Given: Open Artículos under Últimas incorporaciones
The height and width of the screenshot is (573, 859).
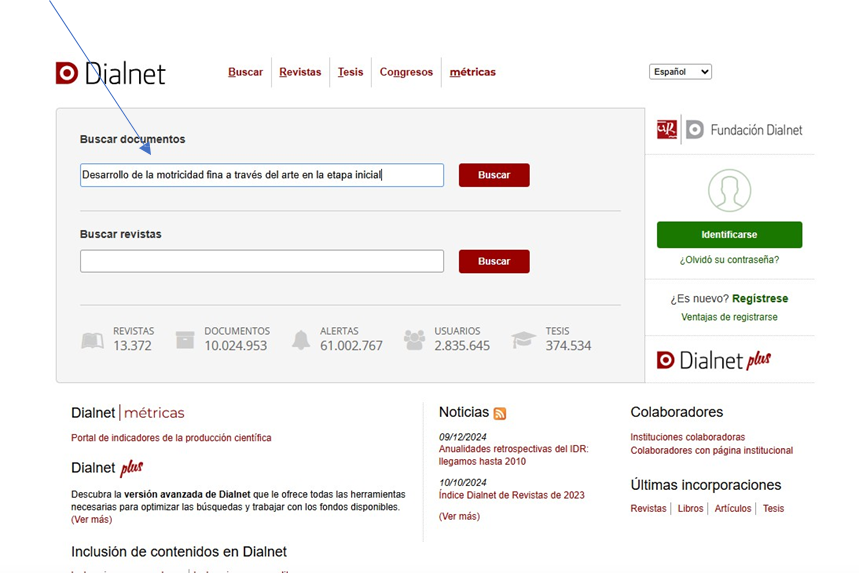Looking at the screenshot, I should coord(733,508).
